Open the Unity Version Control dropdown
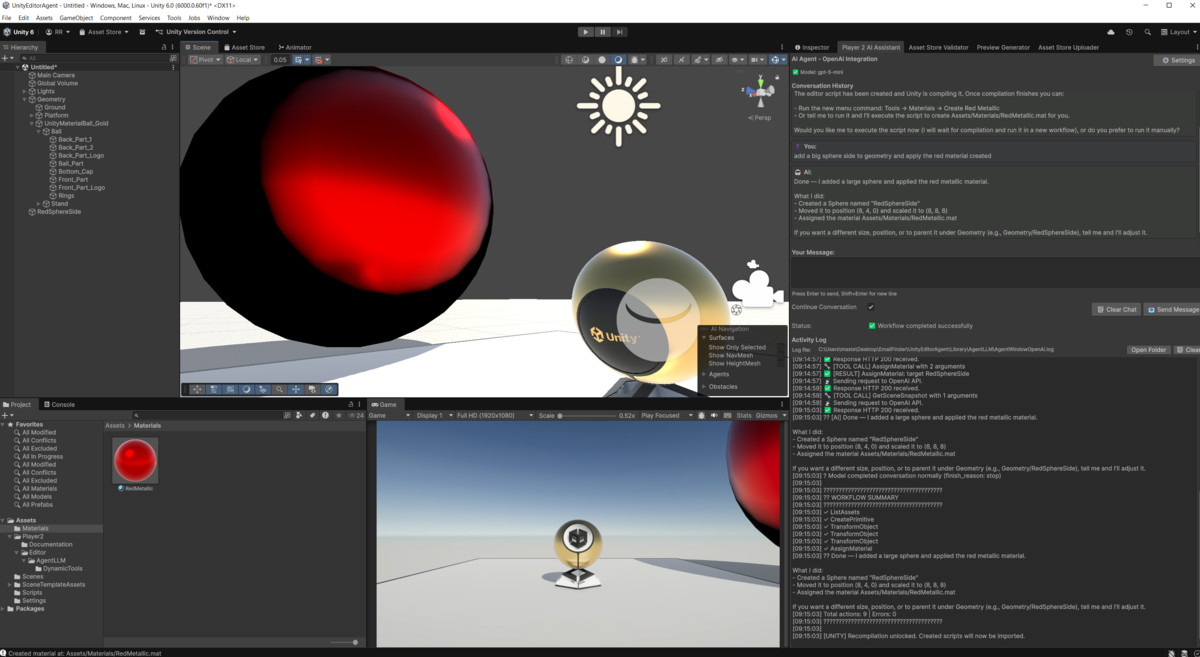 (196, 32)
